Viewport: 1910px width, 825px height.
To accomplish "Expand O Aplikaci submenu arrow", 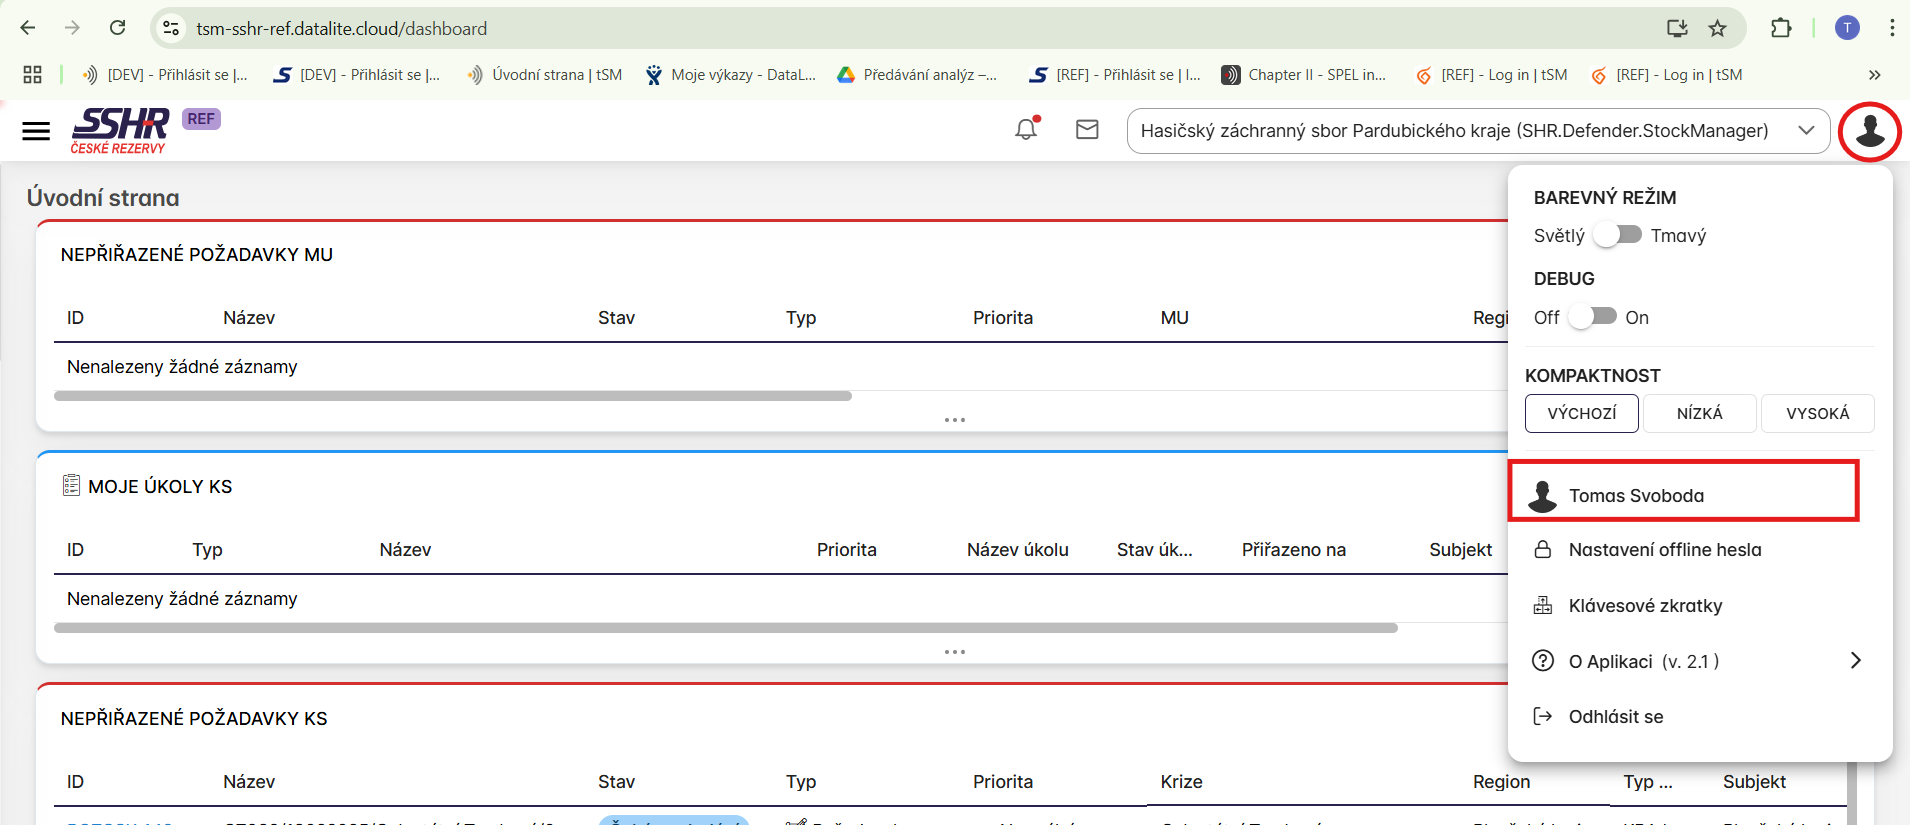I will point(1855,661).
